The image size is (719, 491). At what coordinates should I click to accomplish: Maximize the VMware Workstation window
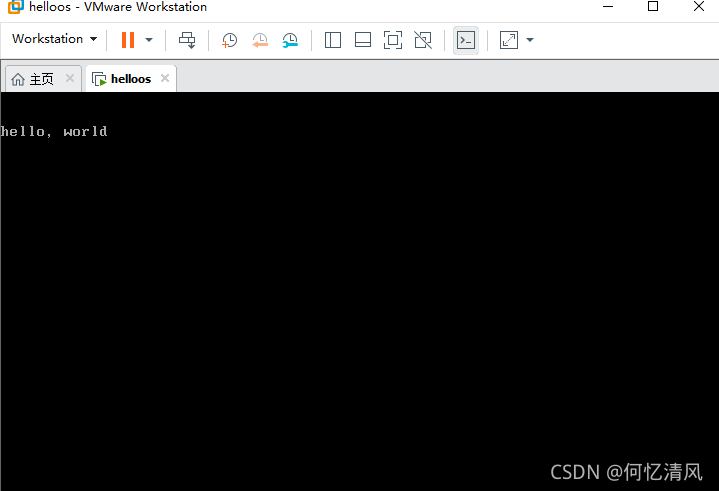653,6
